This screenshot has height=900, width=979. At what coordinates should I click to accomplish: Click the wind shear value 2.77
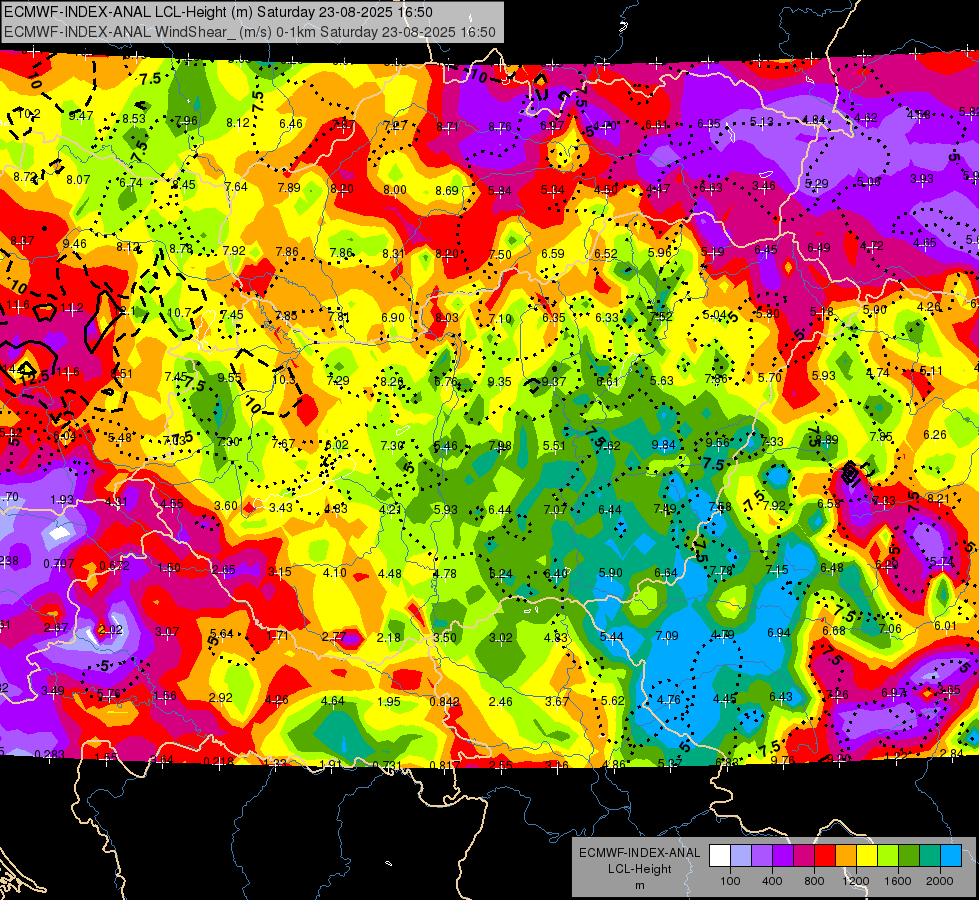pos(333,636)
